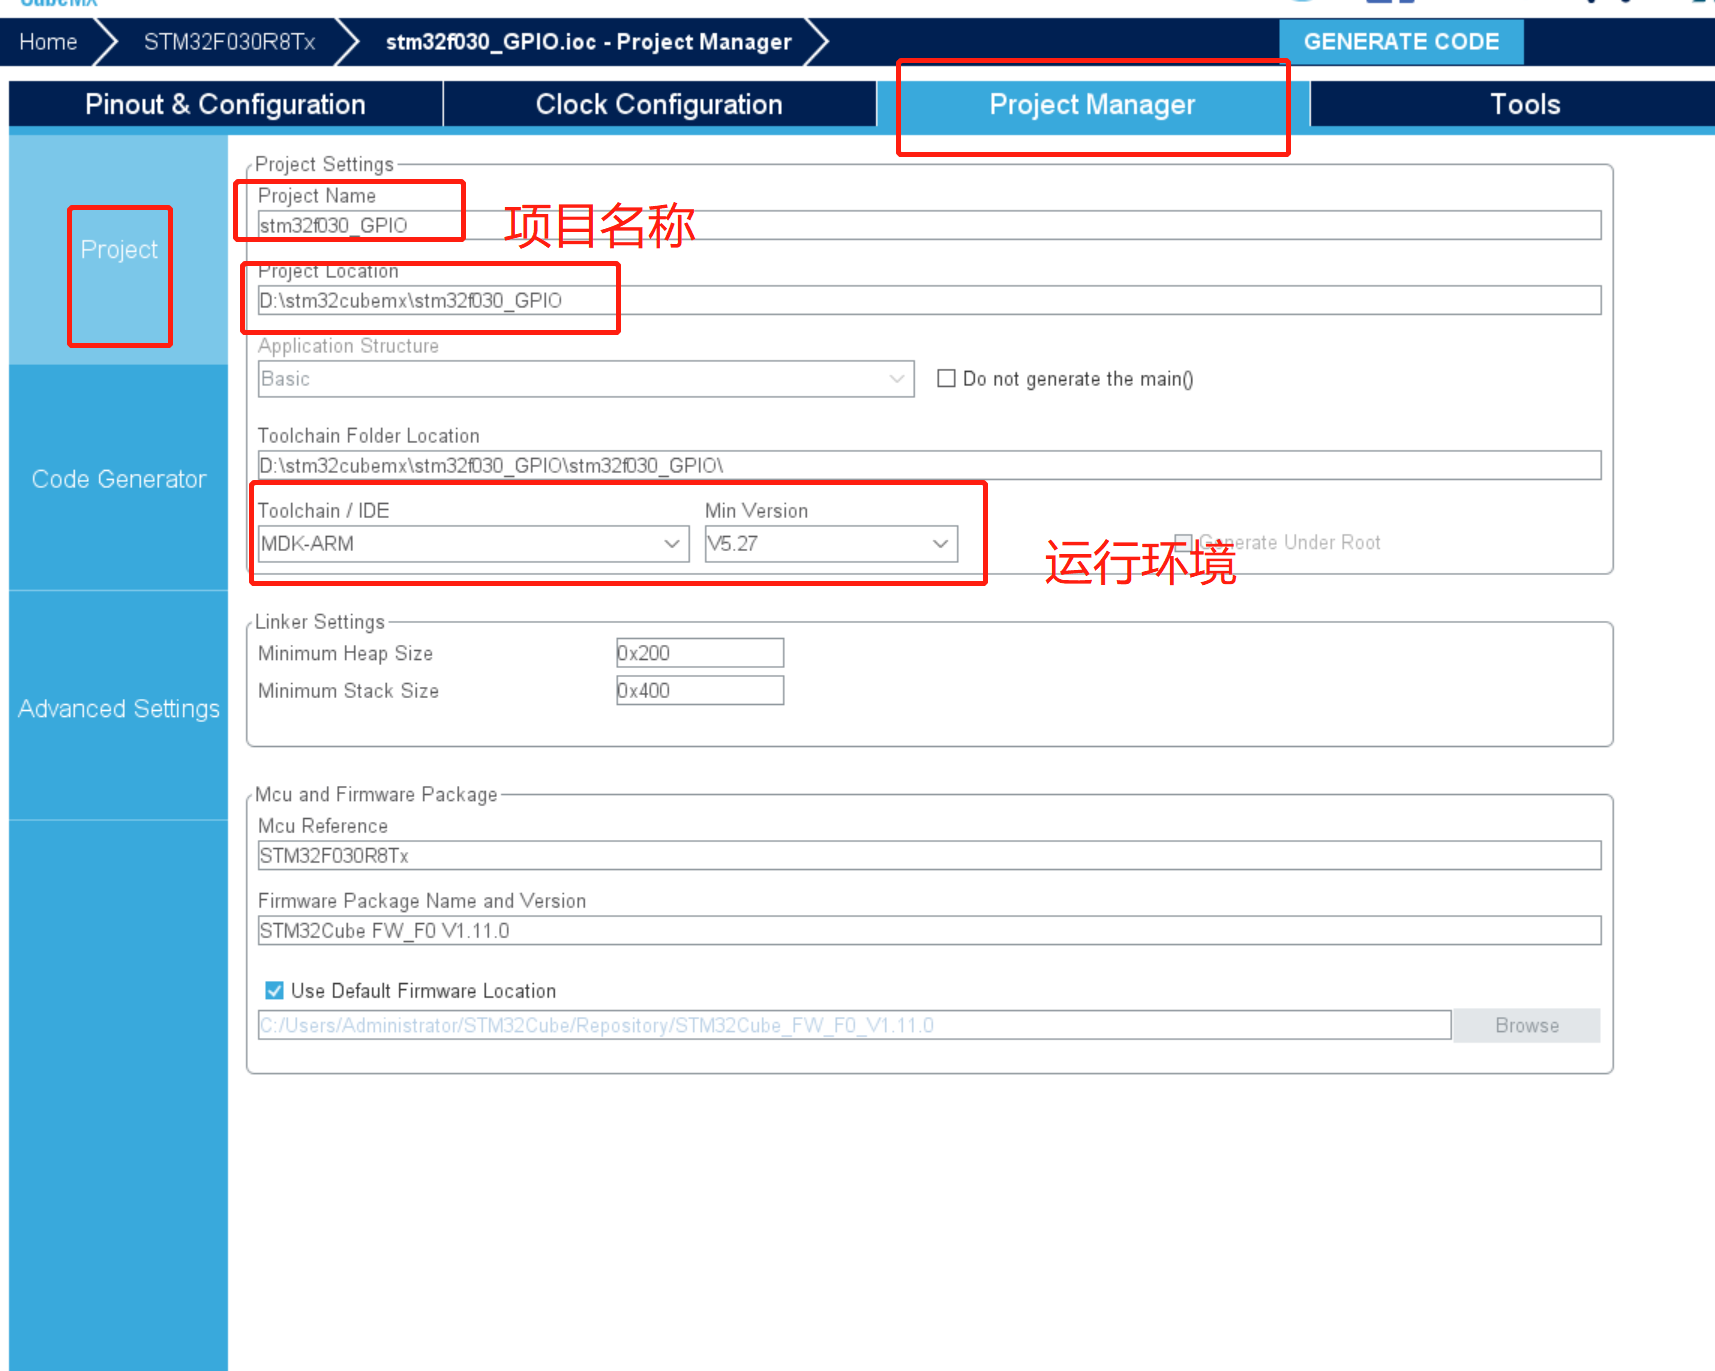This screenshot has height=1371, width=1715.
Task: Click the Mcu Reference field
Action: pos(929,855)
